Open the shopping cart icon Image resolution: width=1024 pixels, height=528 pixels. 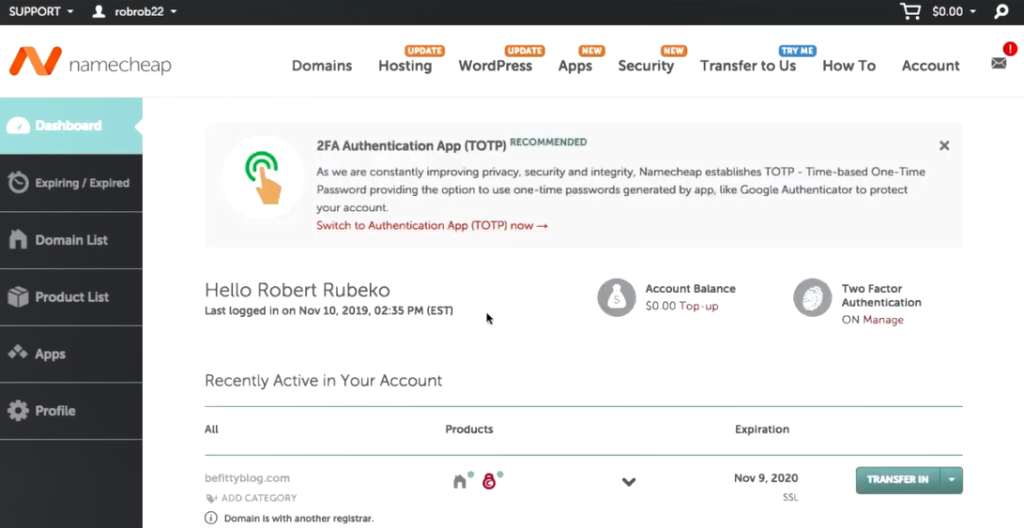click(912, 11)
